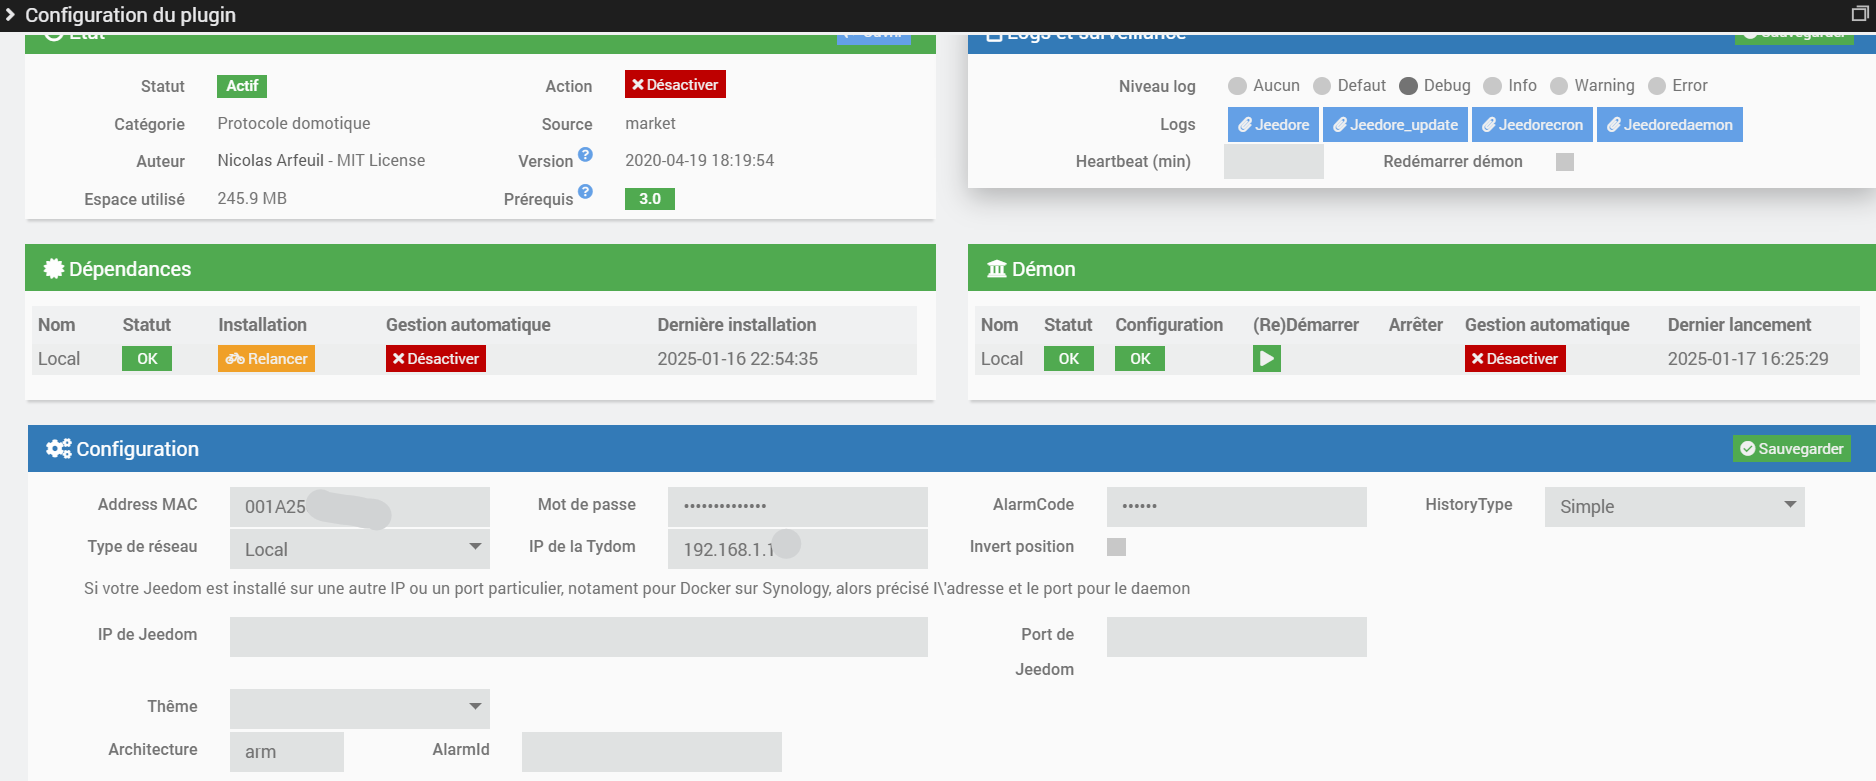
Task: Select the Info log level
Action: (1493, 86)
